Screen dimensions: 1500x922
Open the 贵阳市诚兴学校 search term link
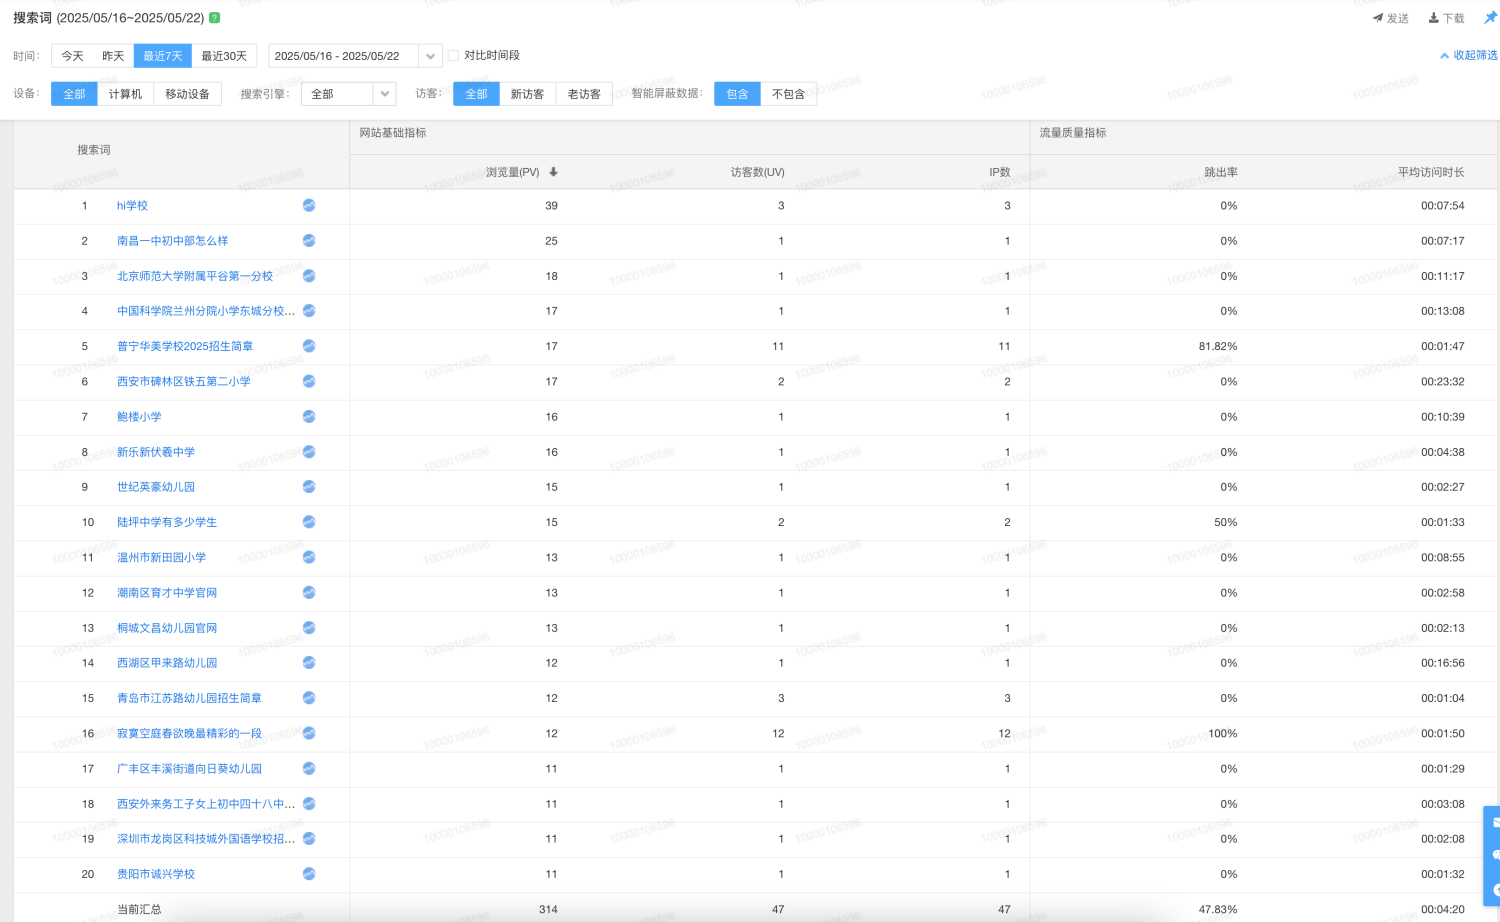point(156,874)
